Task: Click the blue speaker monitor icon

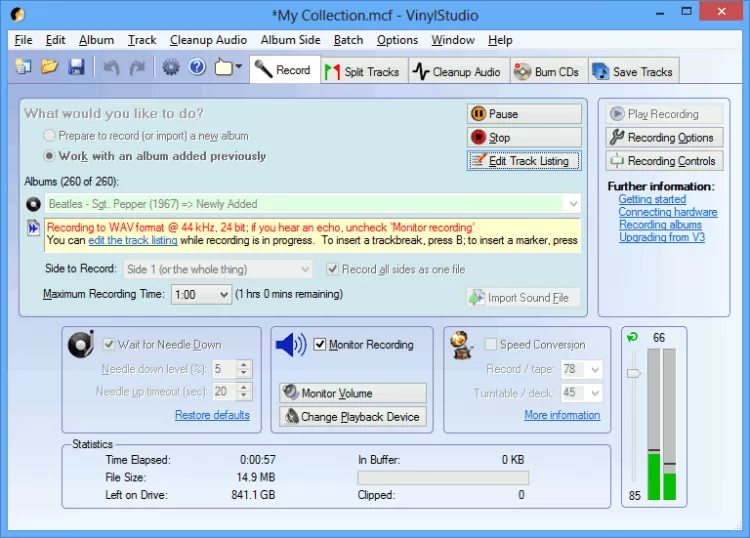Action: (290, 345)
